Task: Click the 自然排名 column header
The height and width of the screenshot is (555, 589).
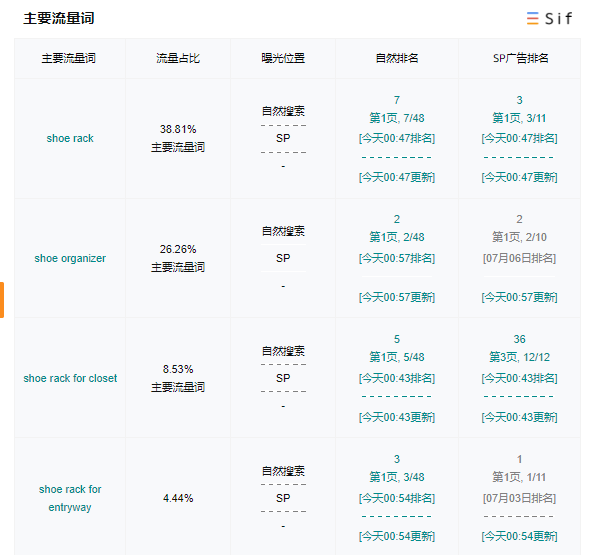Action: click(397, 58)
